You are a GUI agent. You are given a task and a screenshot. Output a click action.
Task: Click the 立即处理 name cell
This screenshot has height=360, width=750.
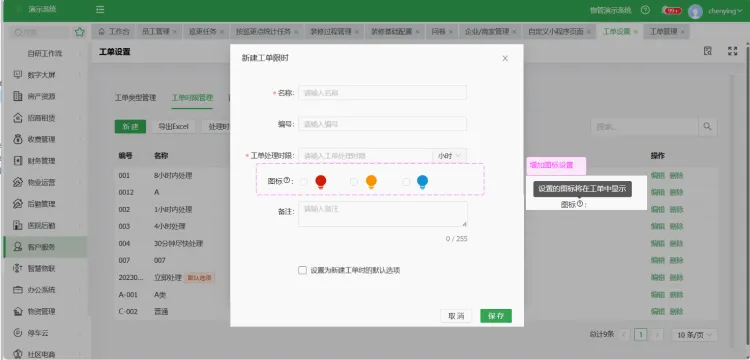click(x=168, y=278)
